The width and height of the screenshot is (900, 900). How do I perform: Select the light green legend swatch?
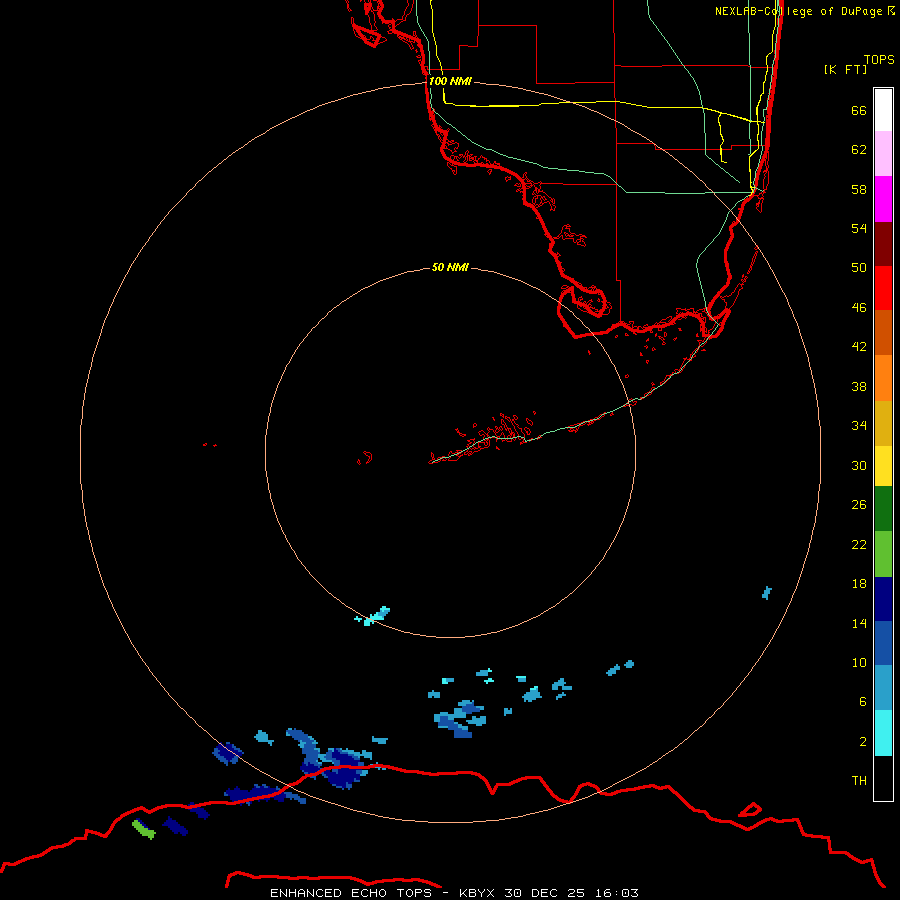pos(883,554)
